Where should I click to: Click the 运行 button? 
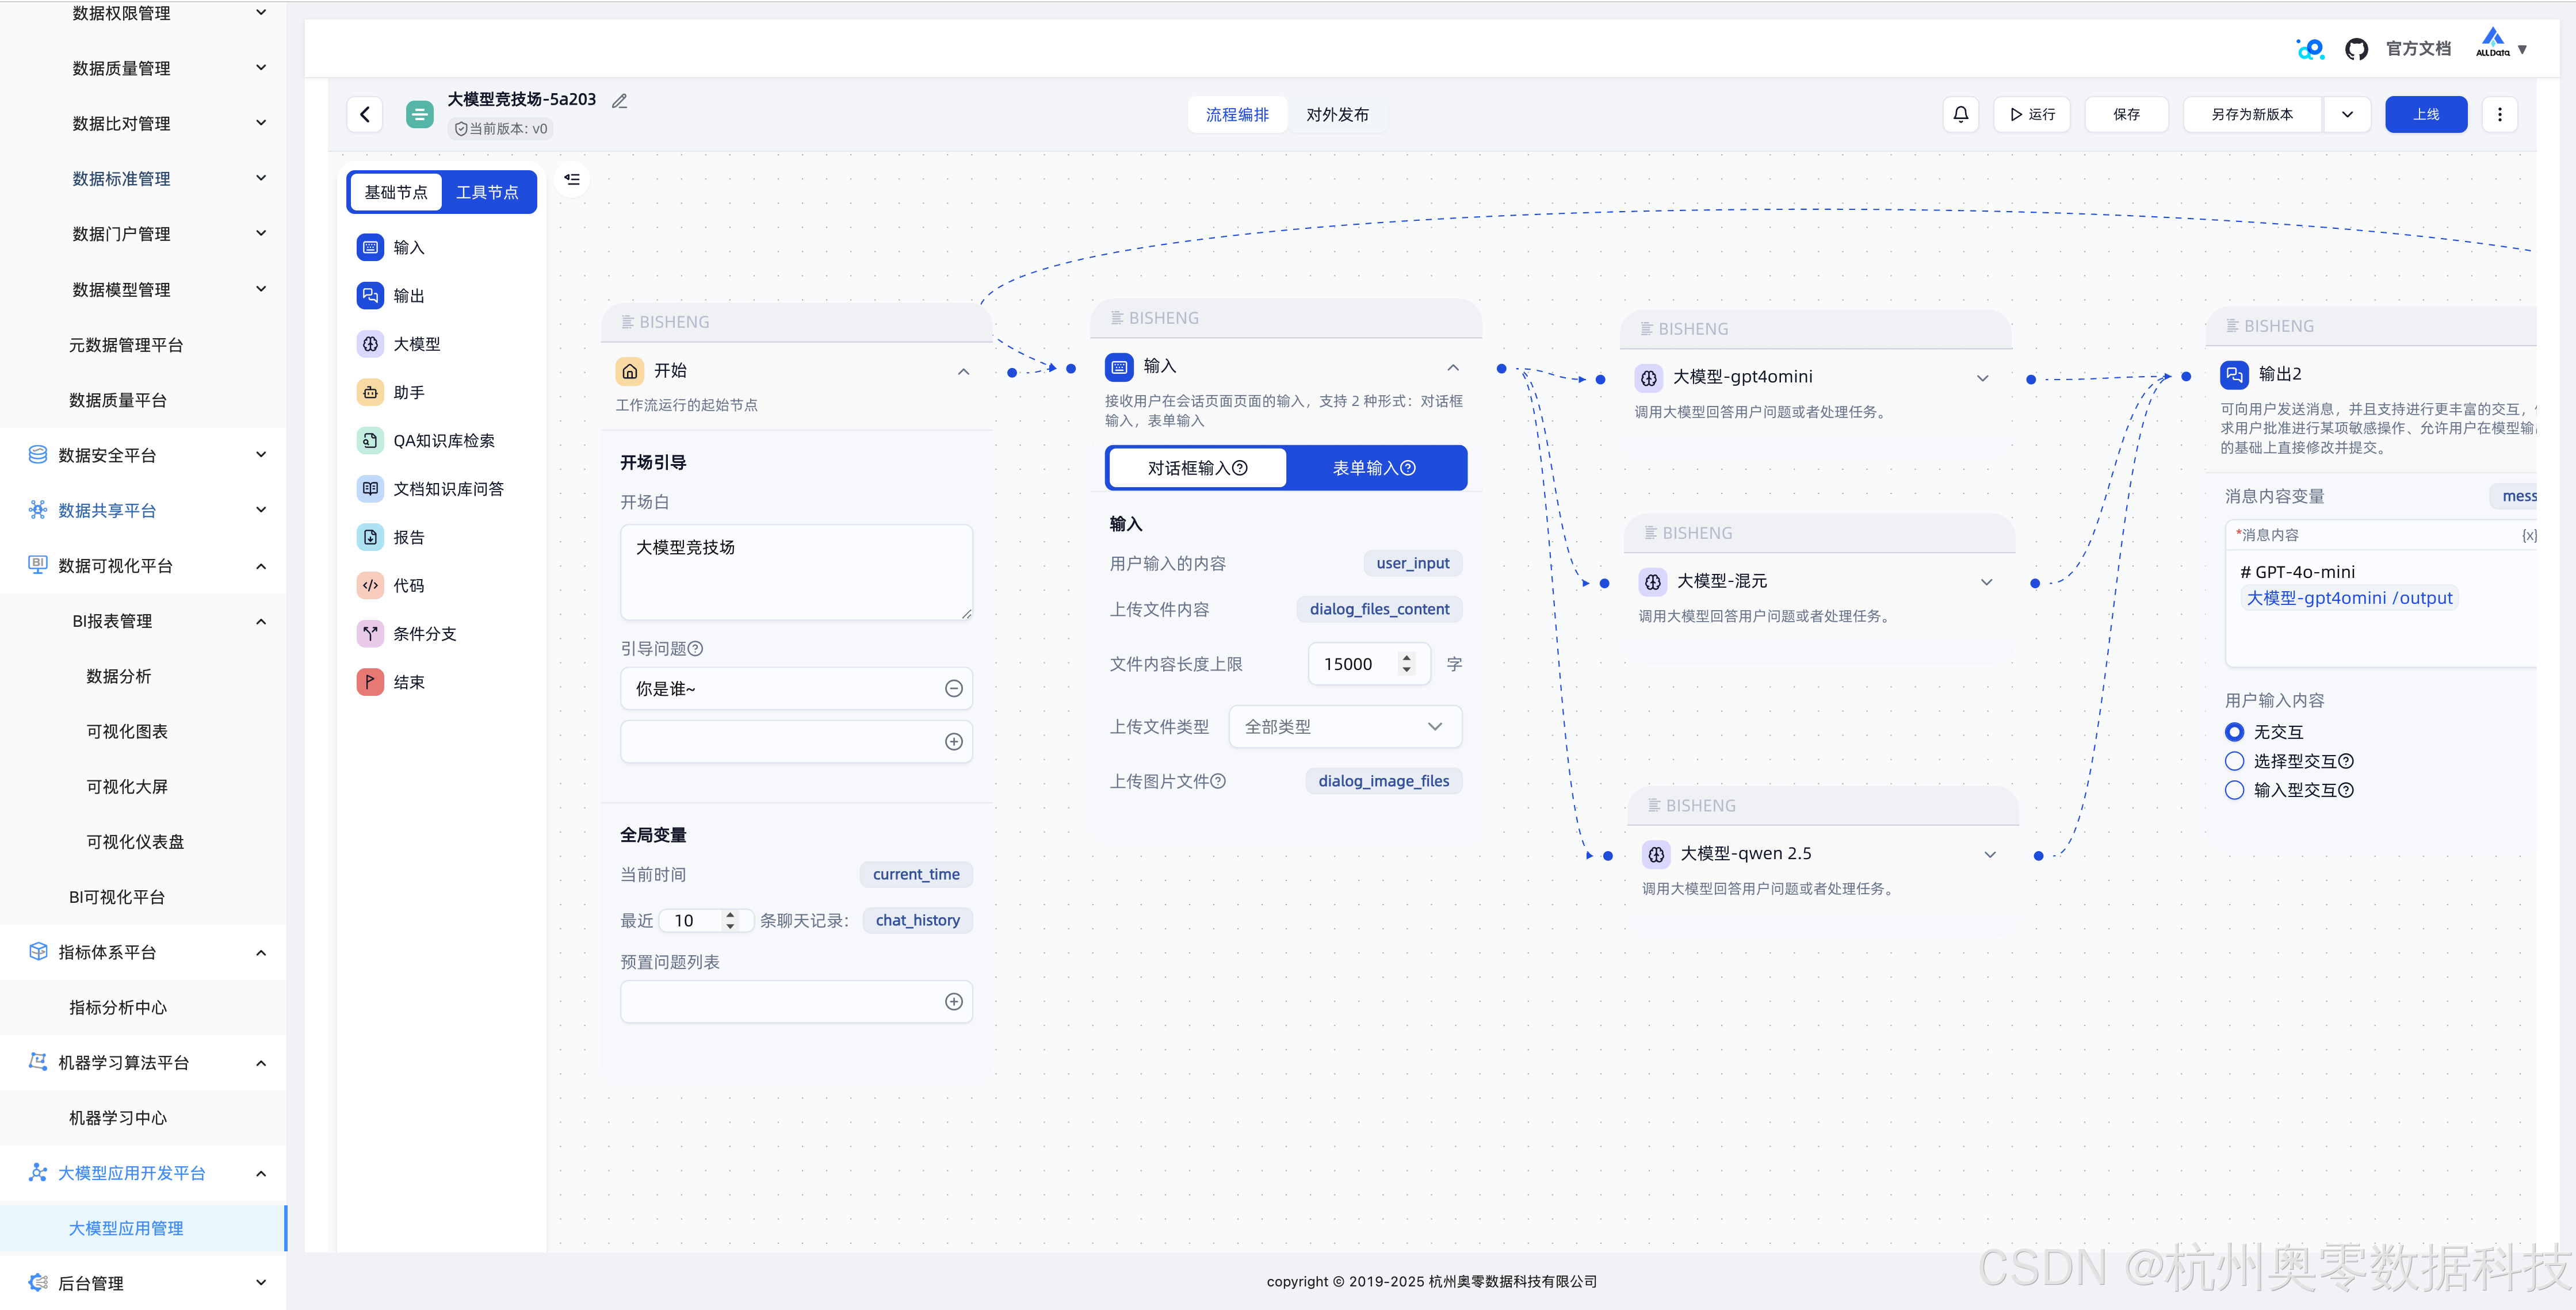tap(2031, 114)
